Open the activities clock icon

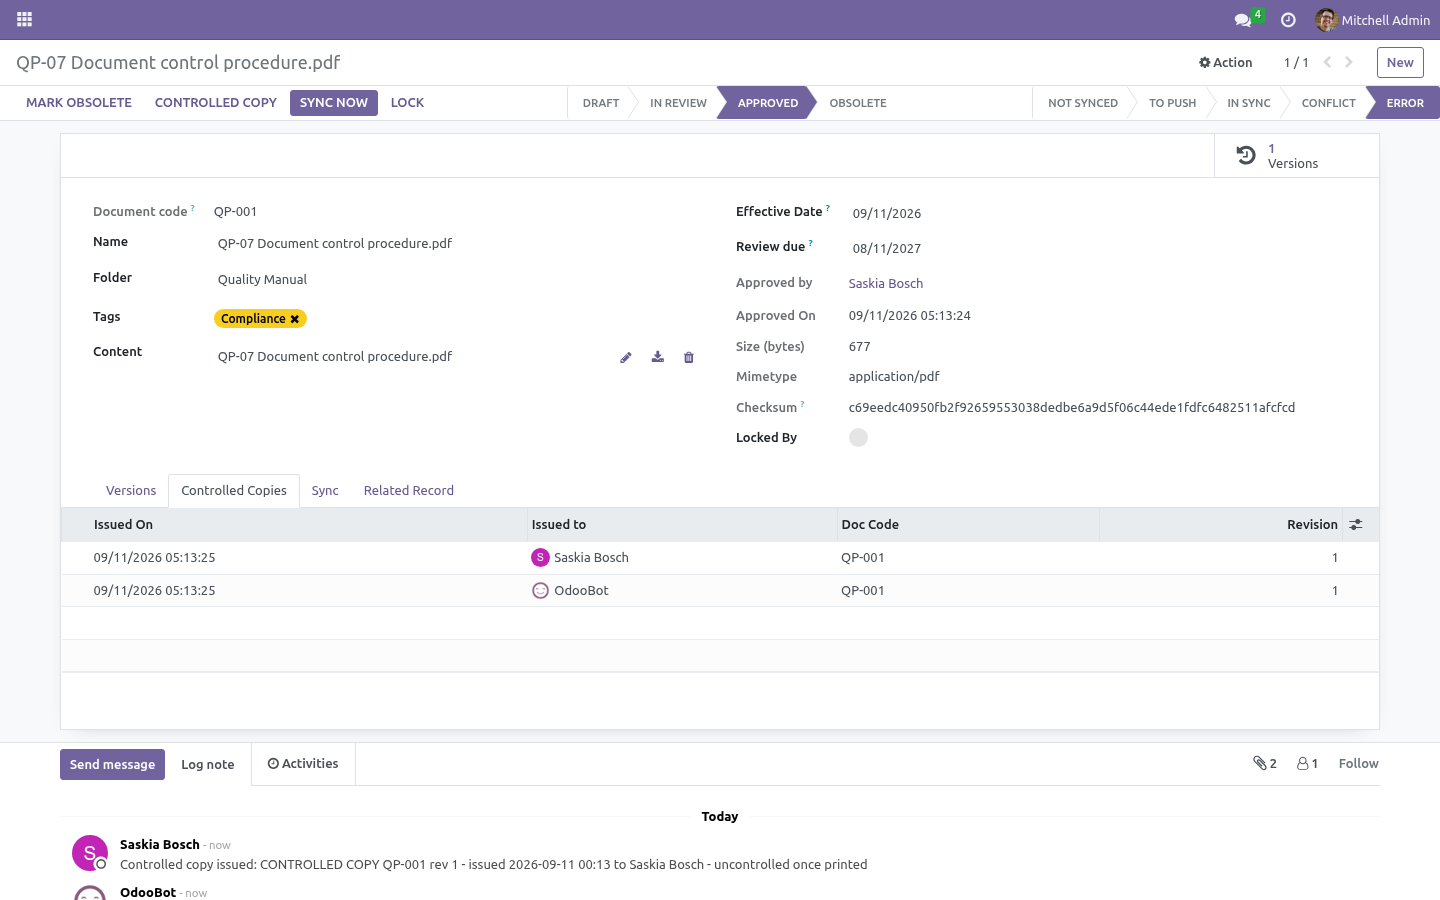[x=1288, y=20]
